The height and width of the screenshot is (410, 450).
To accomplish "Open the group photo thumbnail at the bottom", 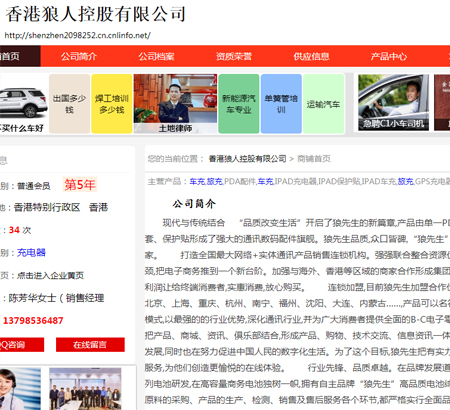I will point(85,389).
